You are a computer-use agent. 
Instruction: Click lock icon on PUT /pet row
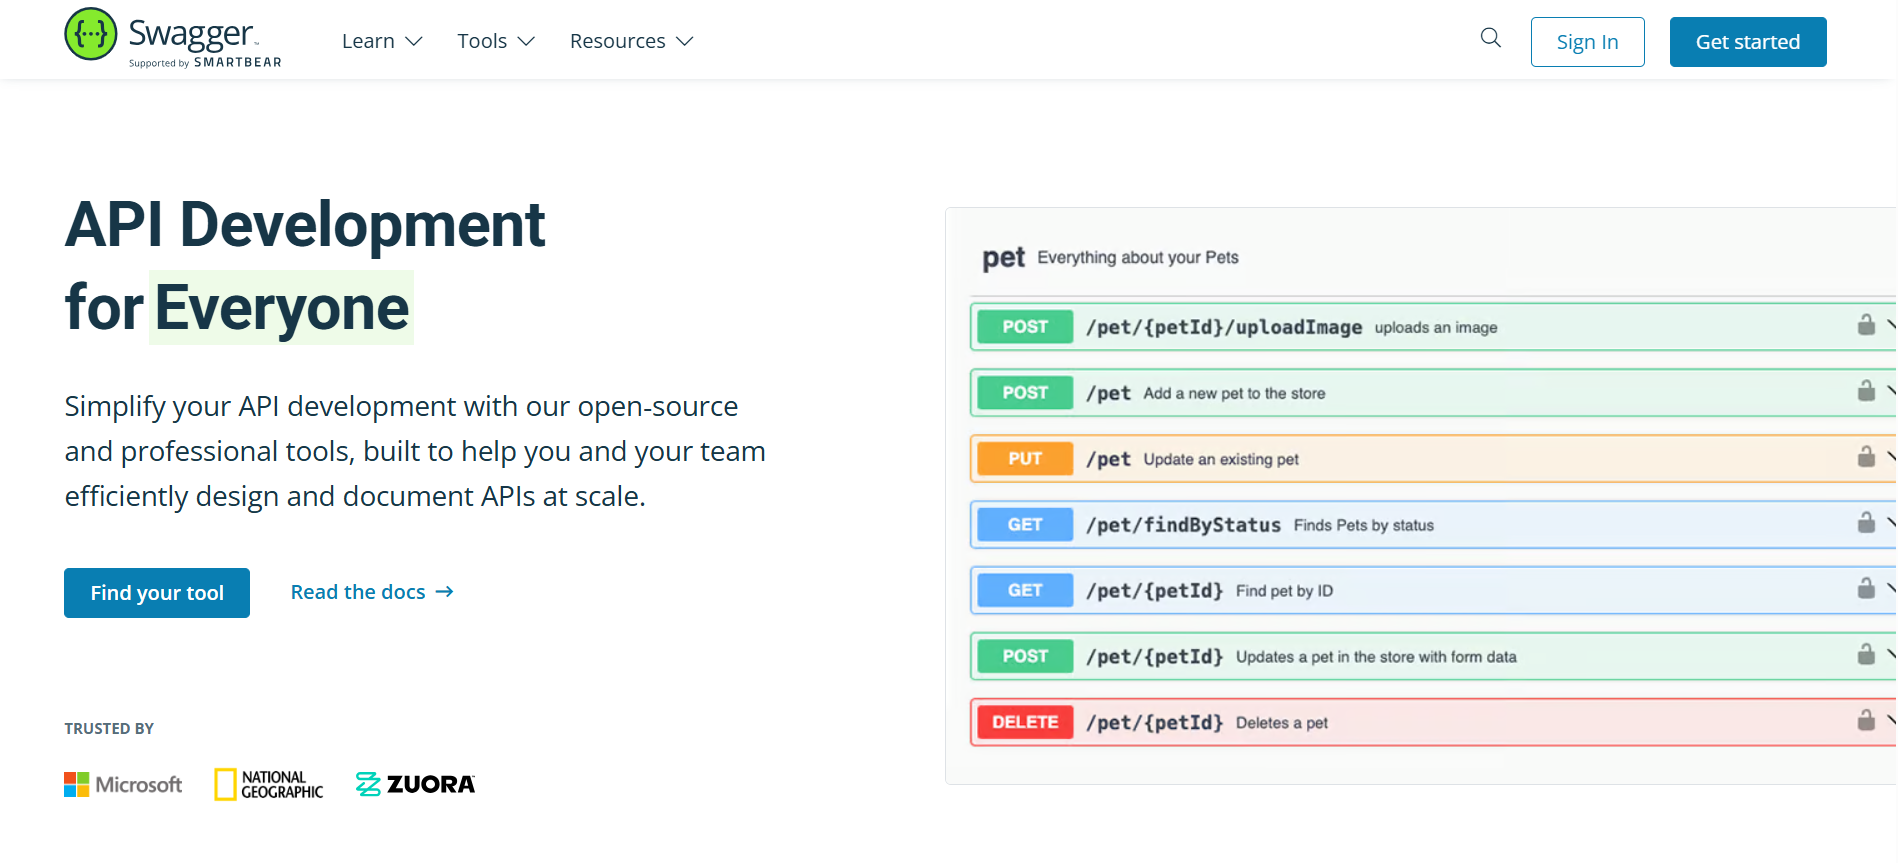point(1865,457)
